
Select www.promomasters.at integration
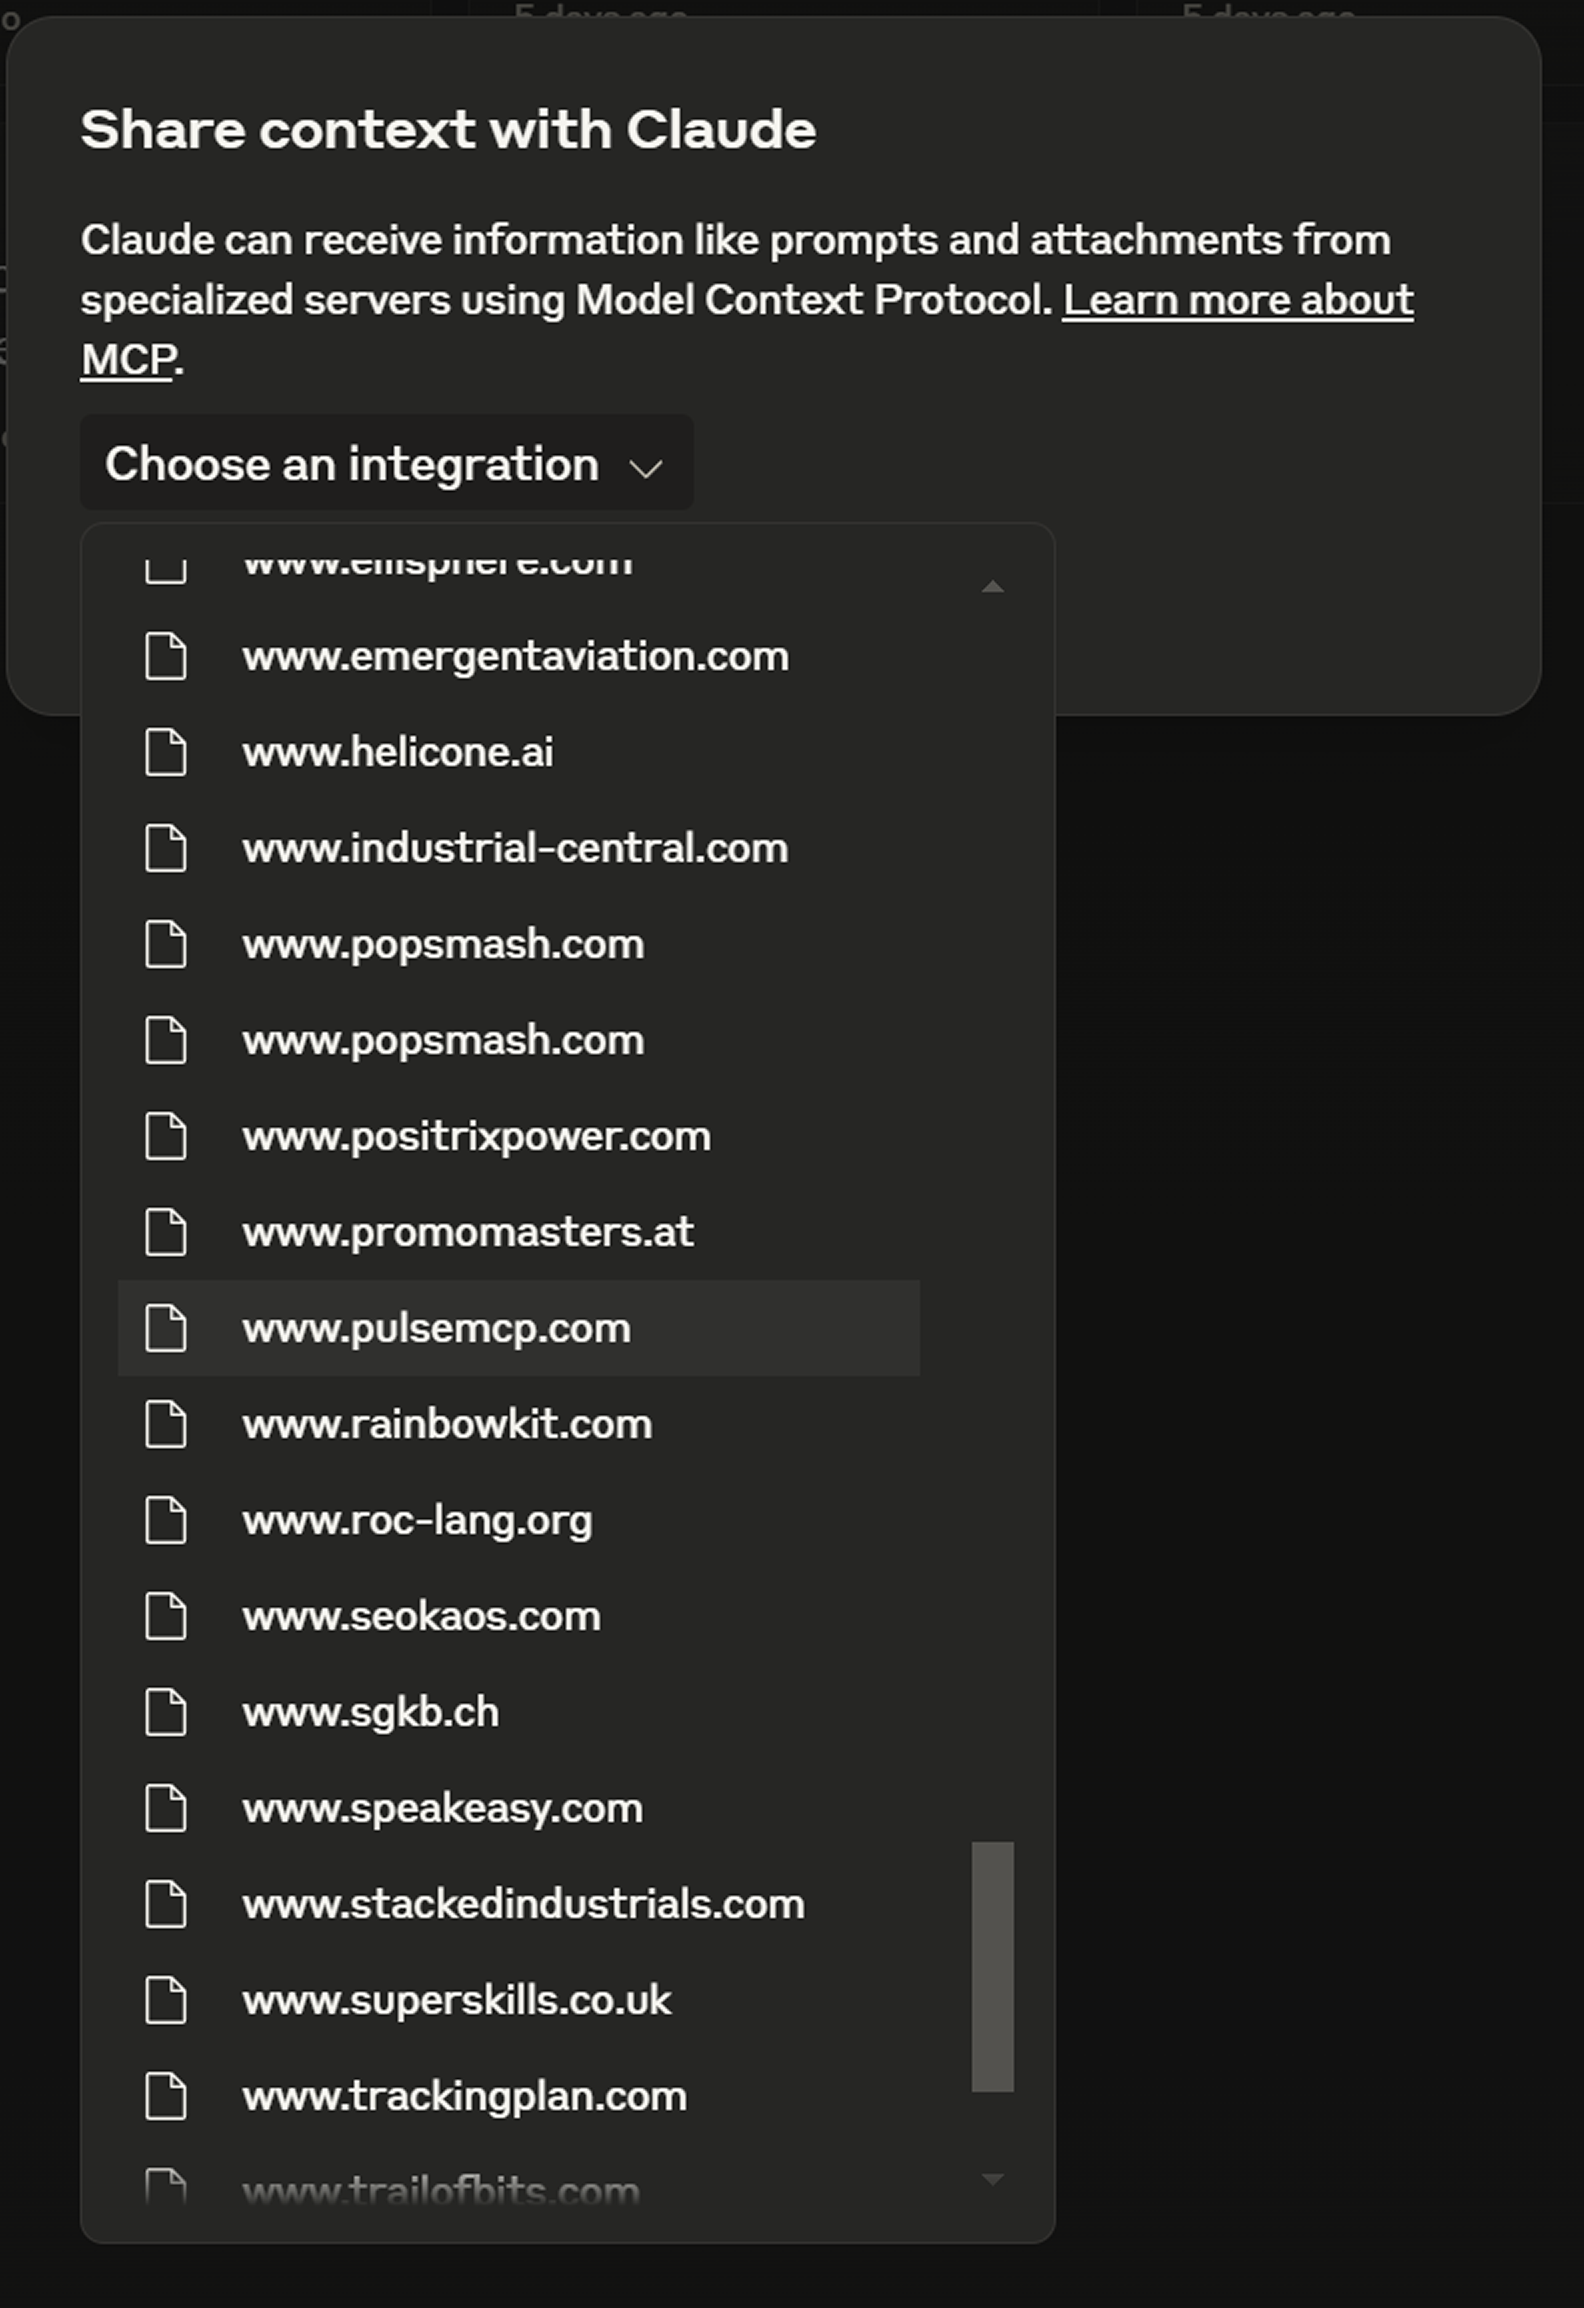(518, 1233)
